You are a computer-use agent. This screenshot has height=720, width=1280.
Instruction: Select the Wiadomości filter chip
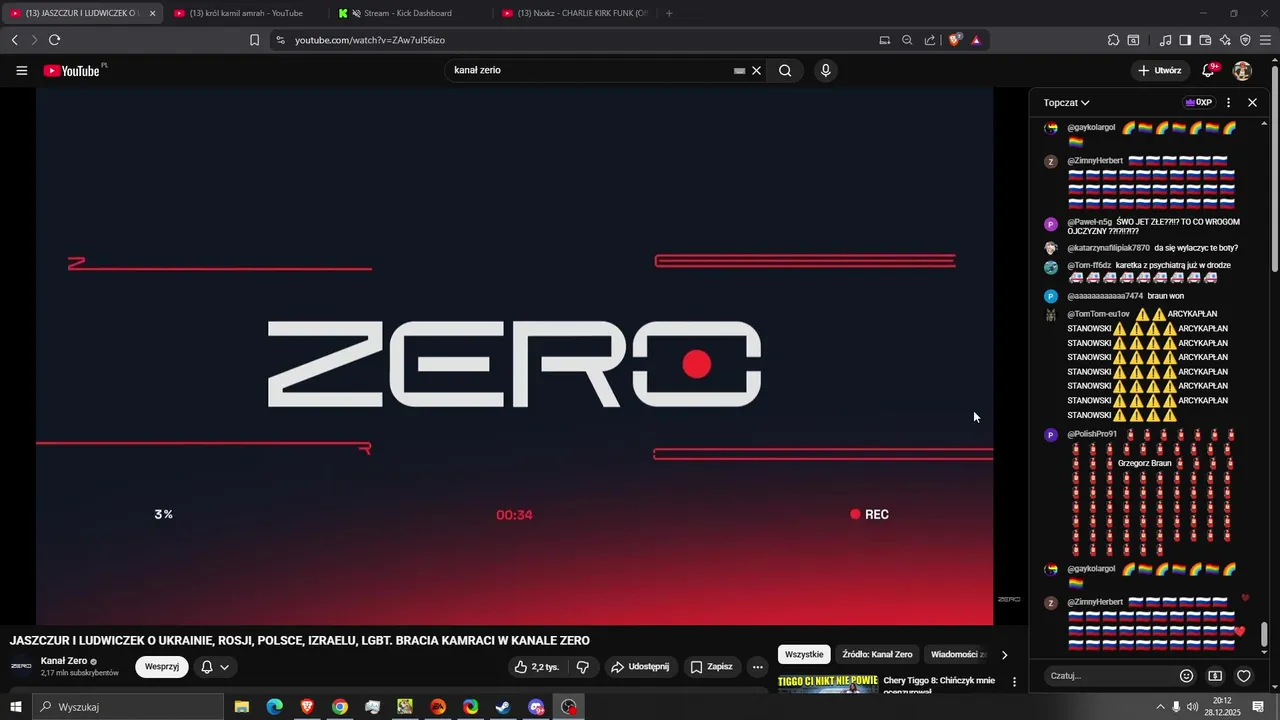tap(956, 654)
